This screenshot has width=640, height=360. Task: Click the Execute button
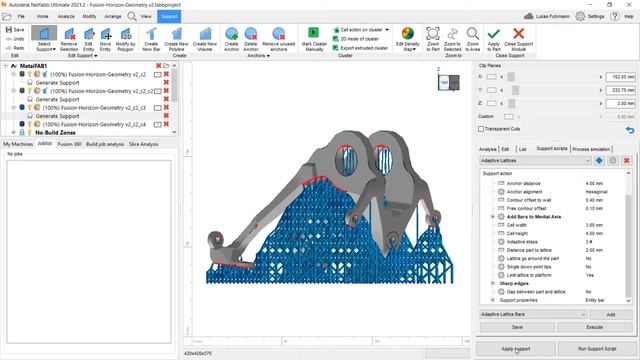595,327
